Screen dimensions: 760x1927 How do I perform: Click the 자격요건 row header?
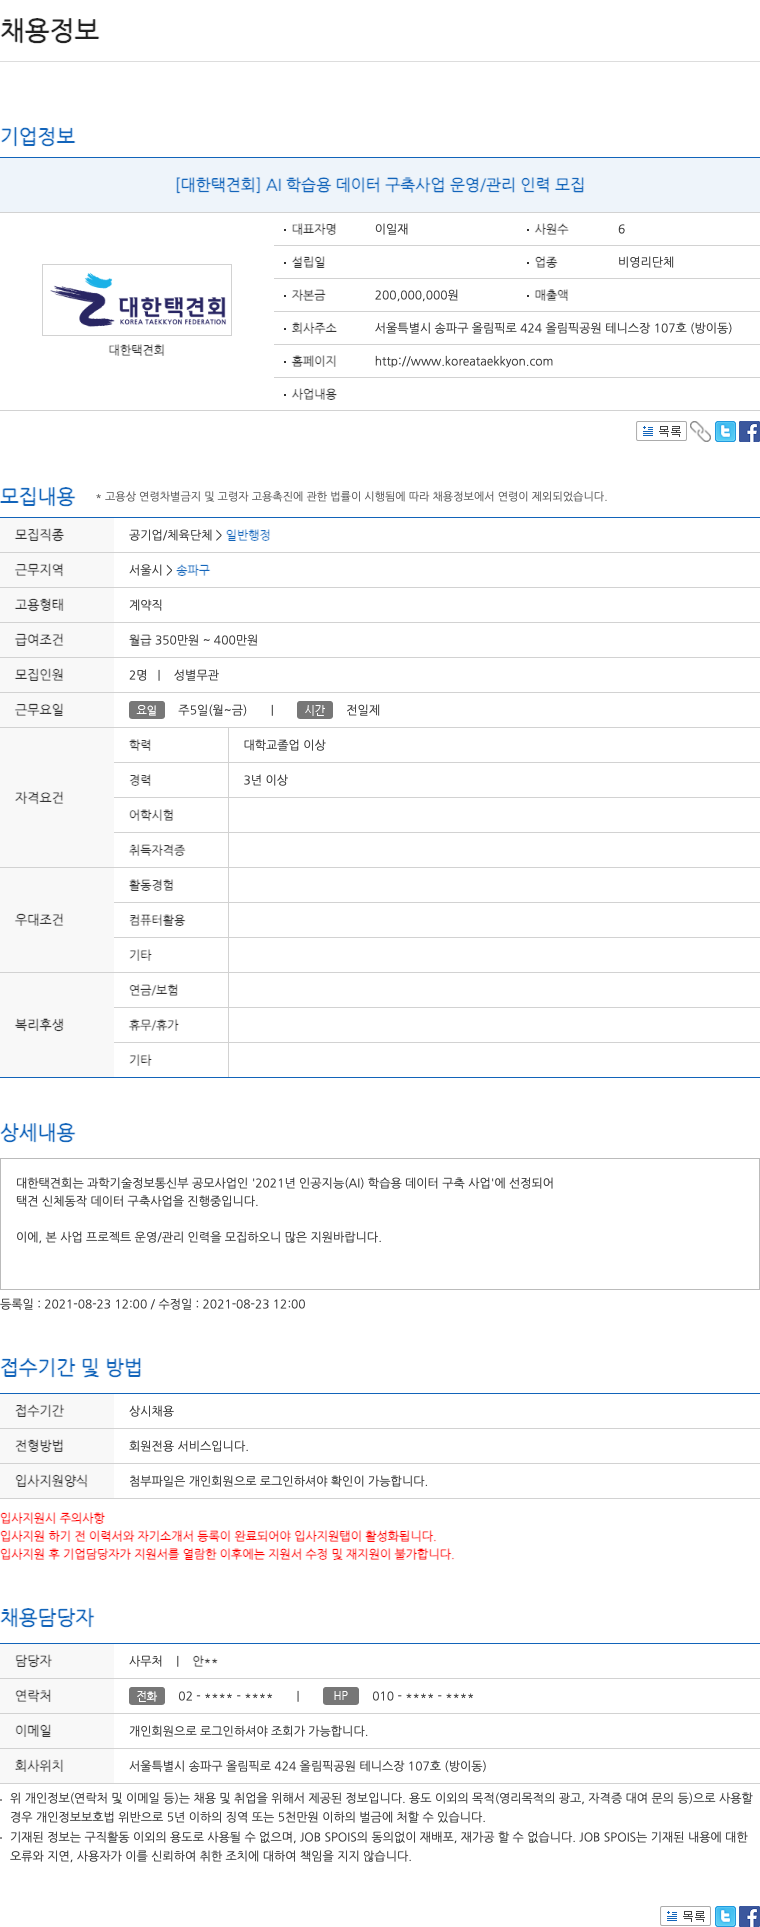pos(57,798)
